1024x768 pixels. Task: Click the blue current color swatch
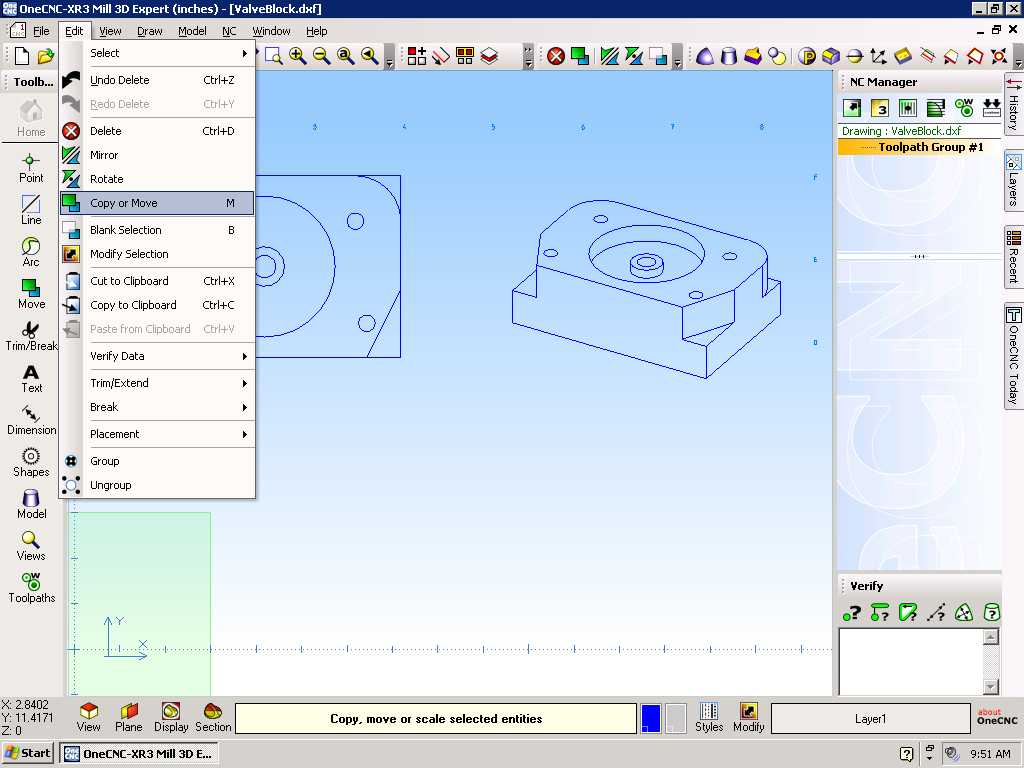click(x=650, y=718)
